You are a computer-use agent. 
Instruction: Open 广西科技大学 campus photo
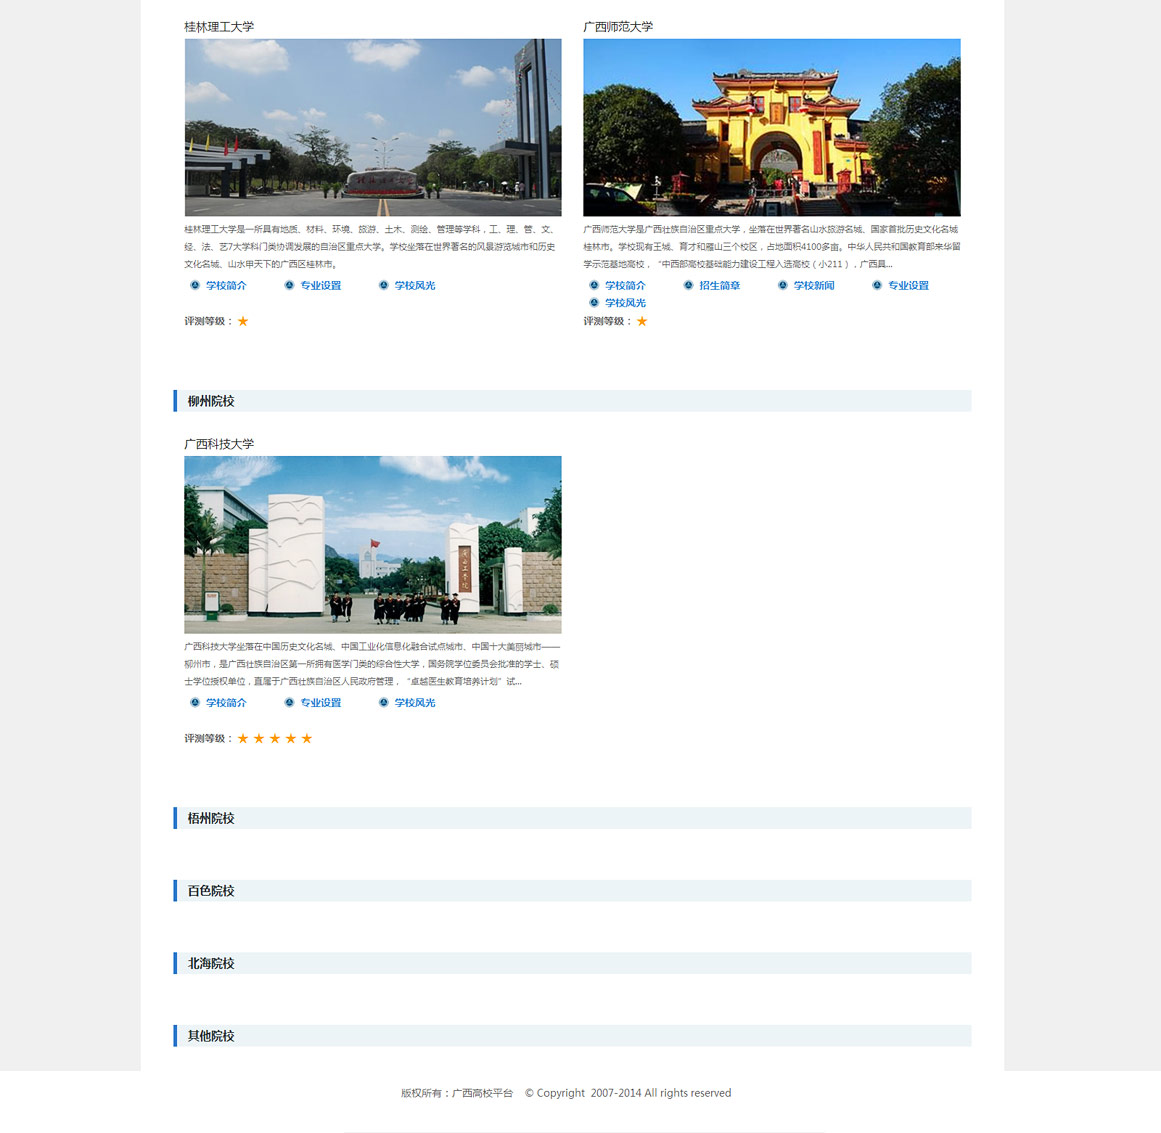(x=373, y=544)
